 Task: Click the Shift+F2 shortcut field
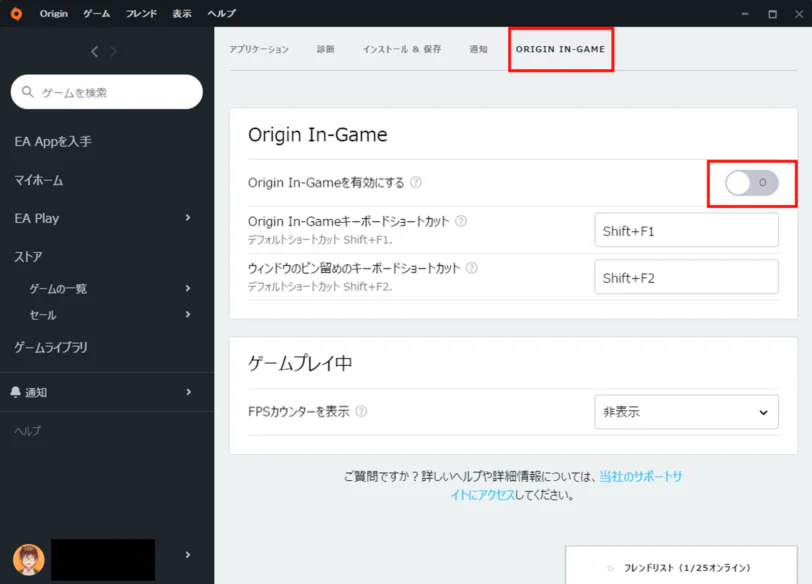pyautogui.click(x=686, y=277)
